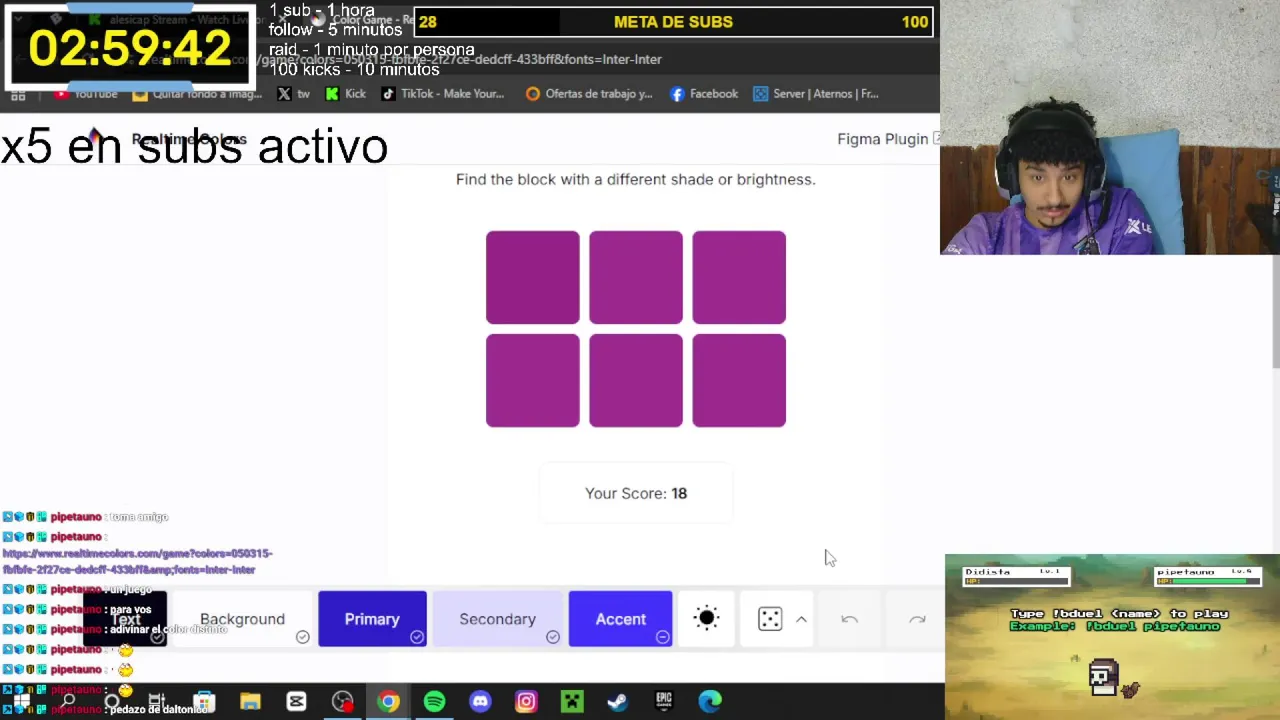Open Epic Games Launcher from the taskbar
This screenshot has width=1280, height=720.
664,702
